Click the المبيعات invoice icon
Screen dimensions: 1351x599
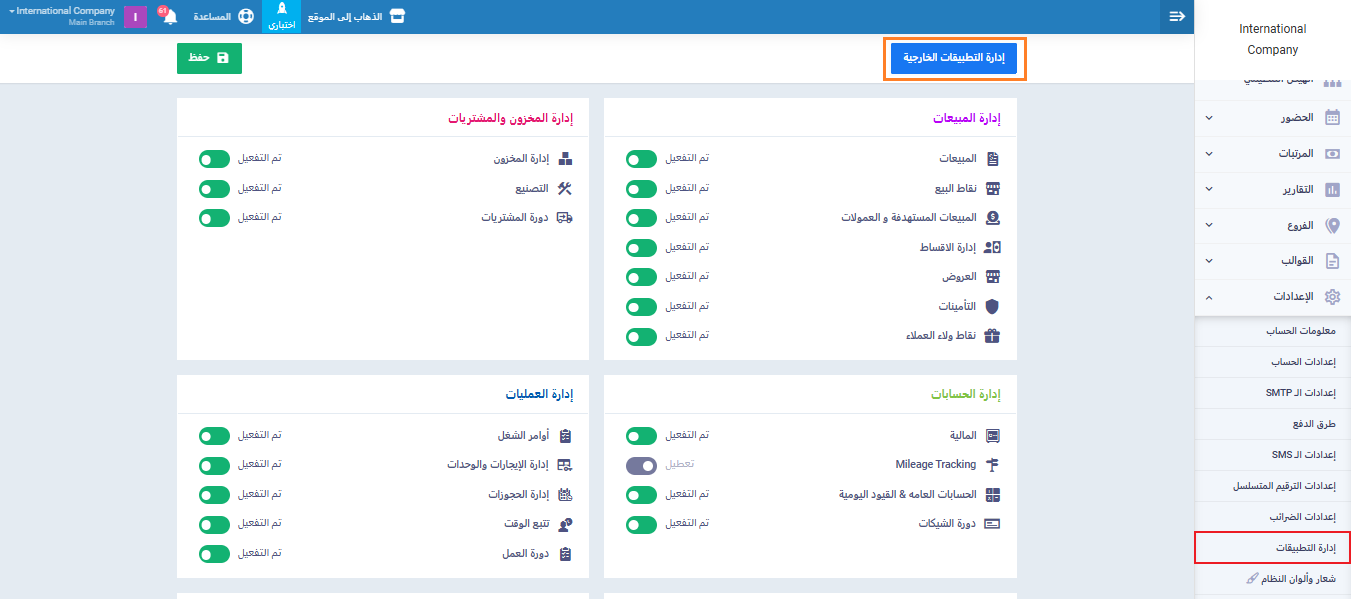point(993,159)
